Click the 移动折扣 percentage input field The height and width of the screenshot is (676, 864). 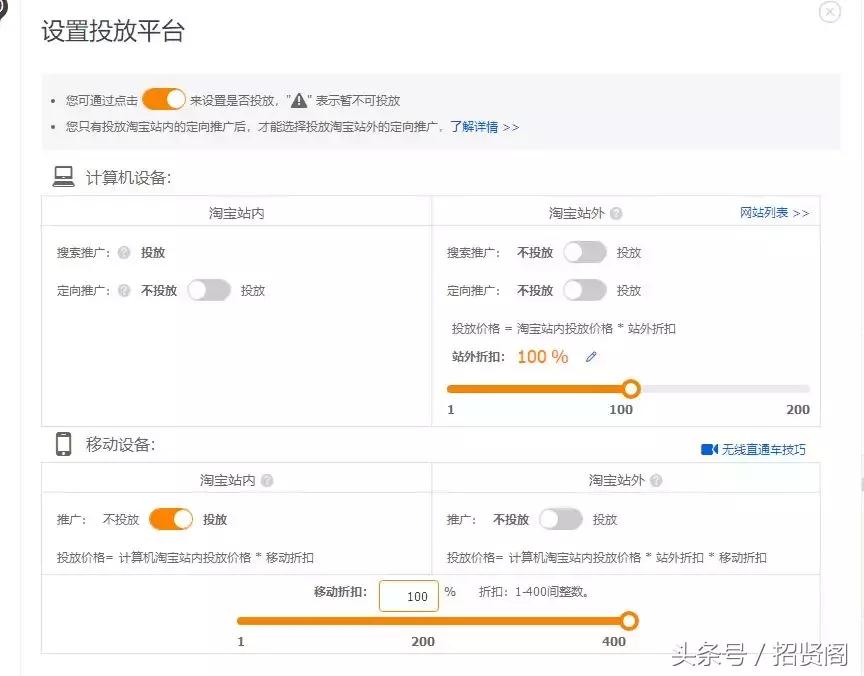coord(409,596)
